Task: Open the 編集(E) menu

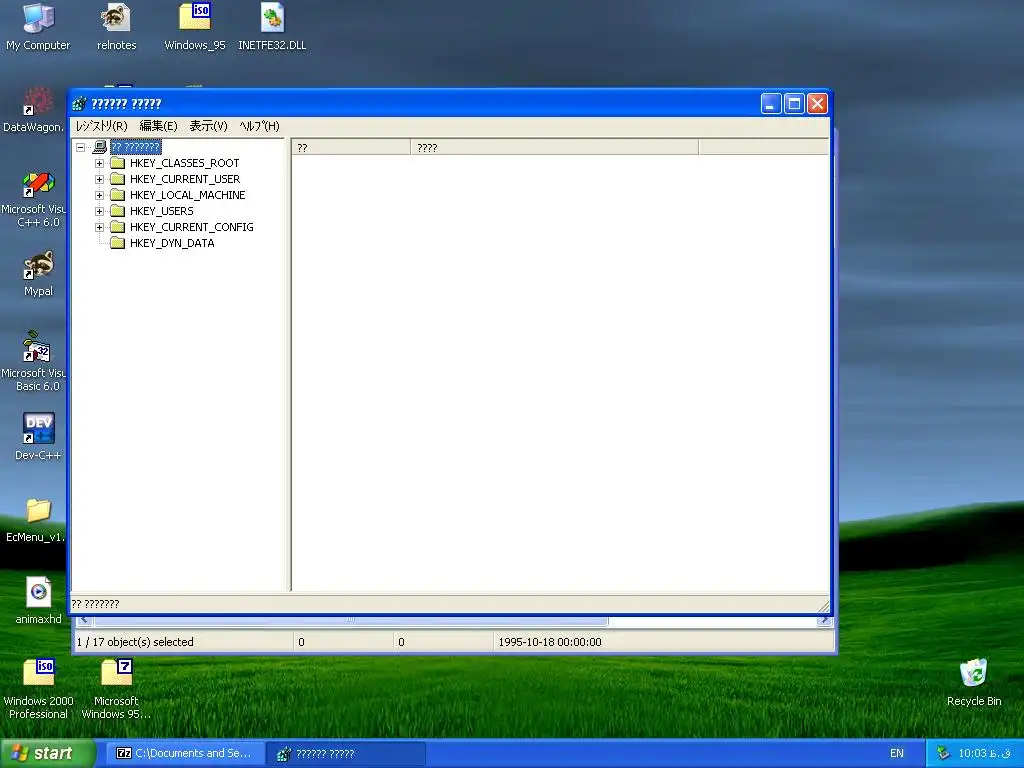Action: point(158,126)
